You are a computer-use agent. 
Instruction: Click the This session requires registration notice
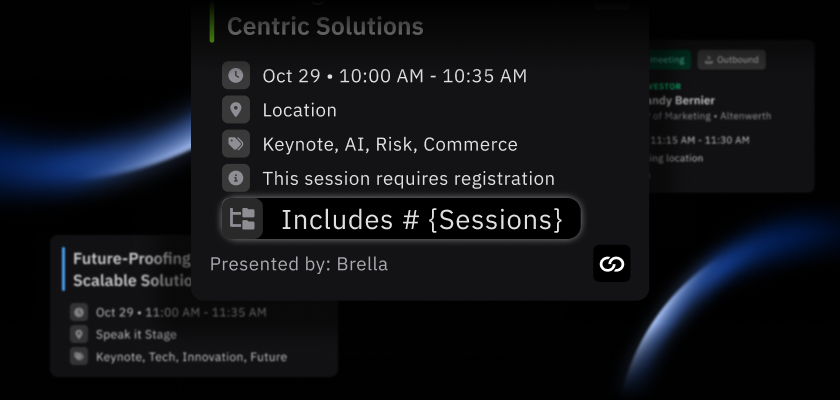point(408,179)
